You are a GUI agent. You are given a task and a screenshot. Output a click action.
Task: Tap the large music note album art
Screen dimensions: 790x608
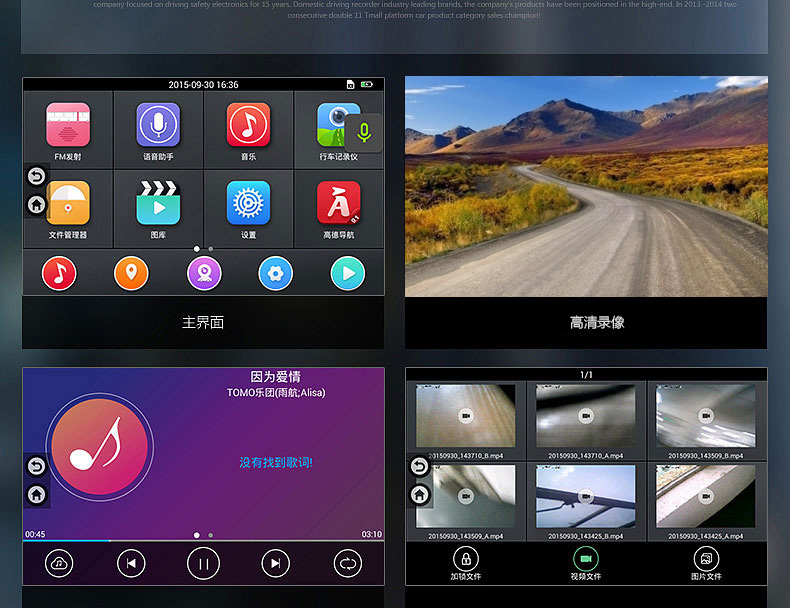[100, 447]
